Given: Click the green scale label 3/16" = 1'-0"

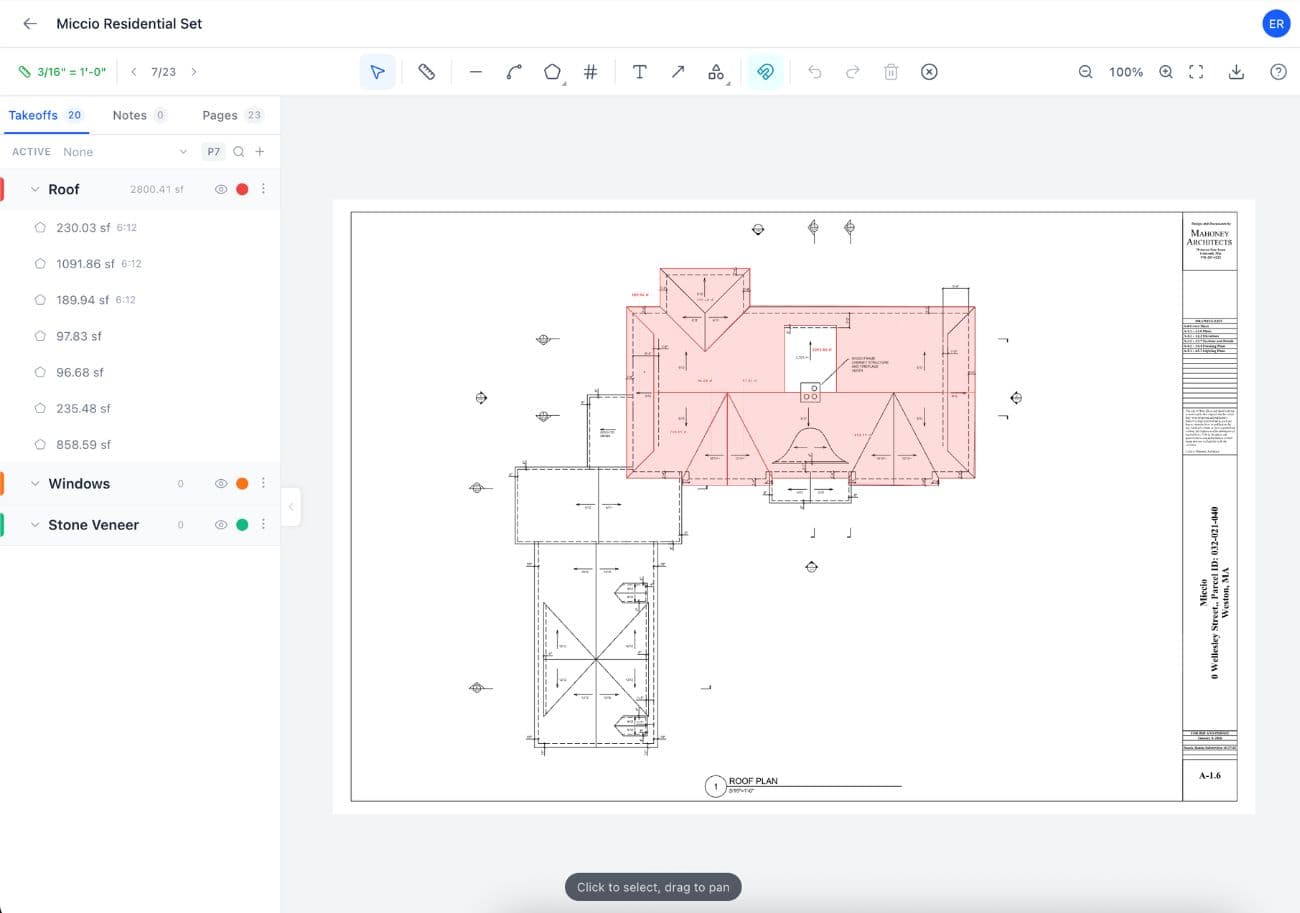Looking at the screenshot, I should click(x=61, y=71).
